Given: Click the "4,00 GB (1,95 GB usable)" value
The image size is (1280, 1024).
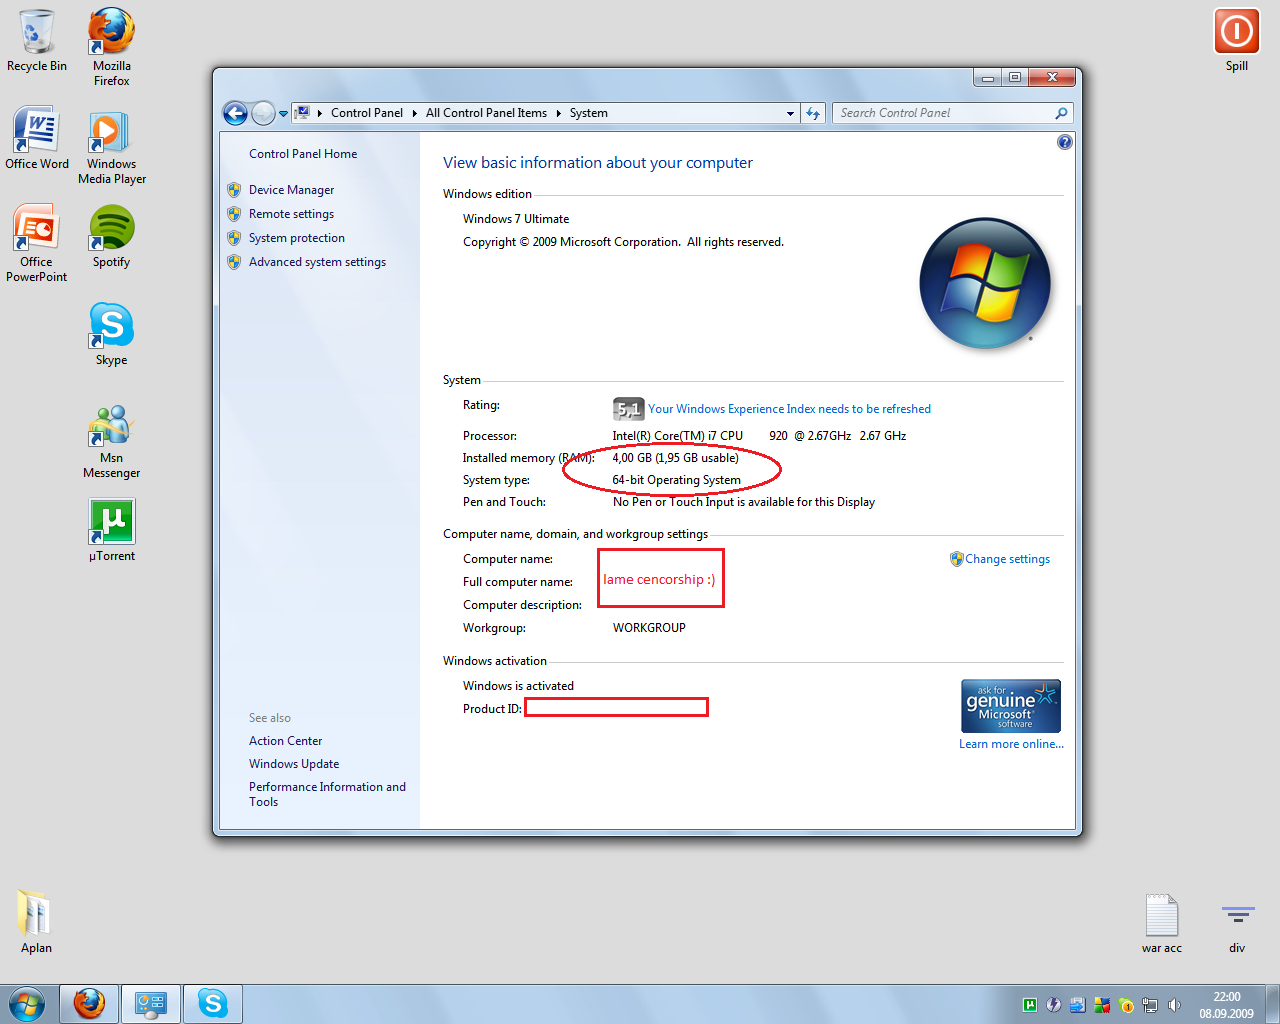Looking at the screenshot, I should click(x=675, y=458).
